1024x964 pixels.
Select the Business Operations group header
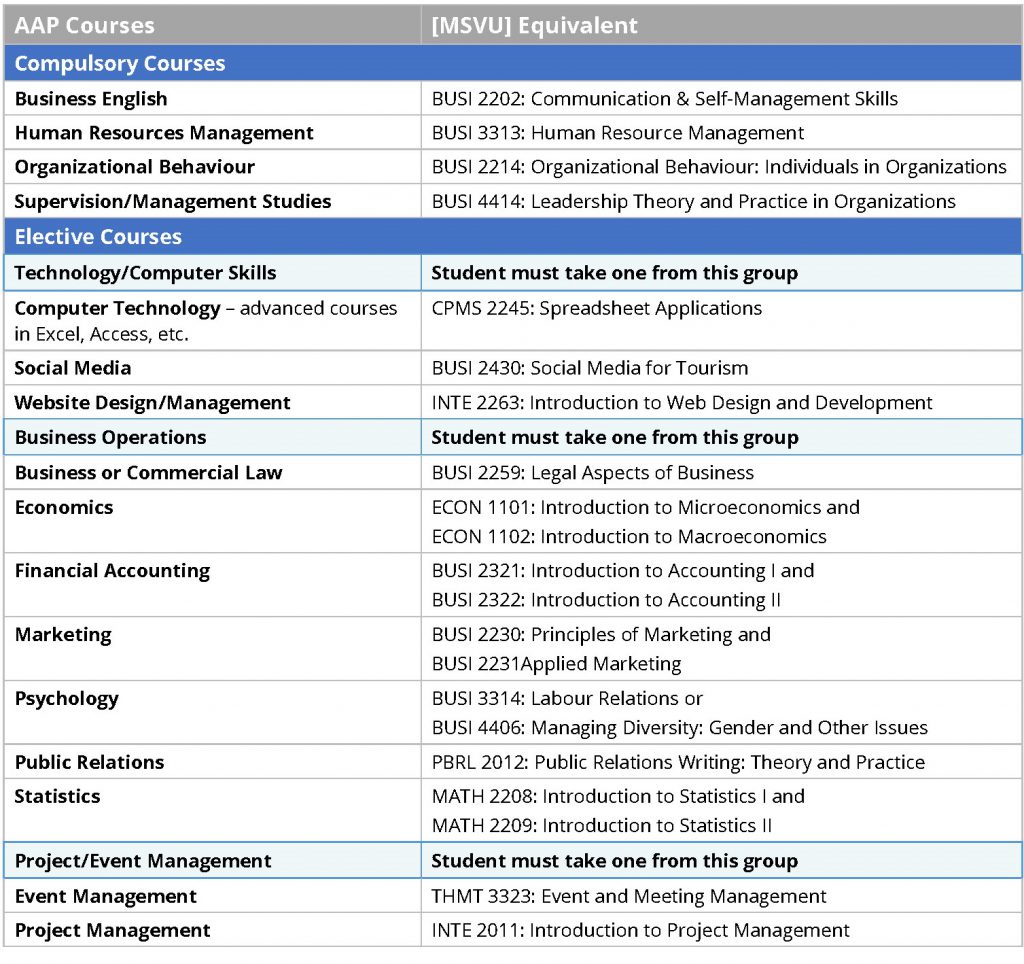(x=110, y=438)
